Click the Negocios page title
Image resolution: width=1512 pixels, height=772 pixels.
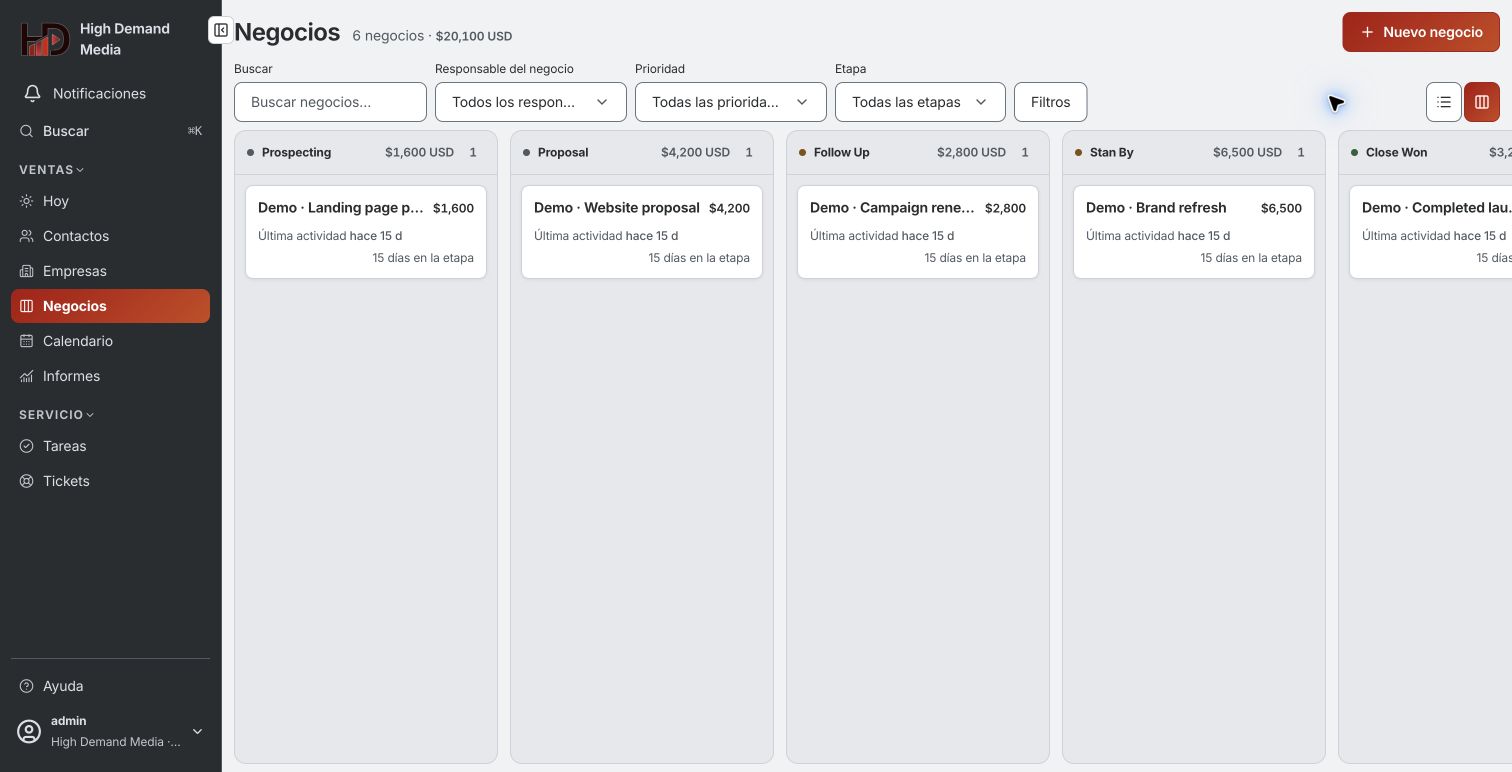coord(287,32)
